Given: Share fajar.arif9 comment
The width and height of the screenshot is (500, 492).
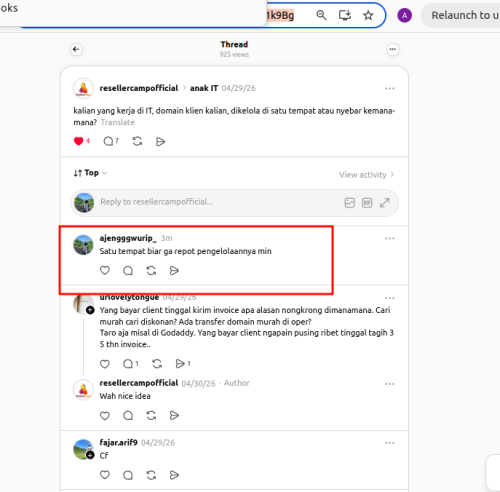Looking at the screenshot, I should (174, 475).
